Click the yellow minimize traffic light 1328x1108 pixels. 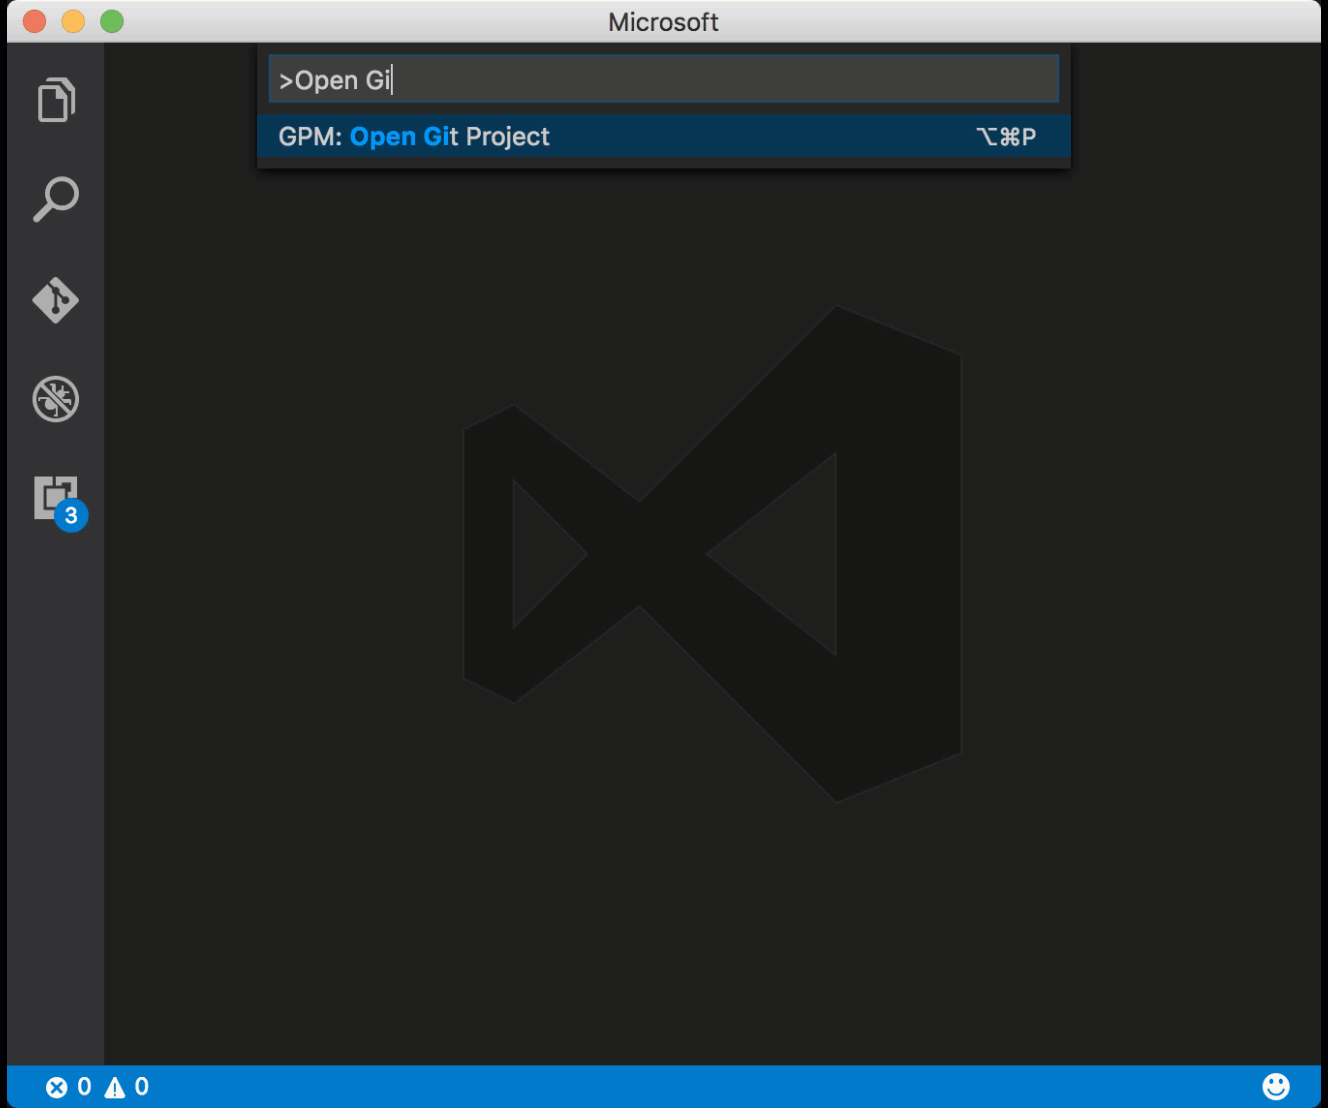click(x=72, y=19)
